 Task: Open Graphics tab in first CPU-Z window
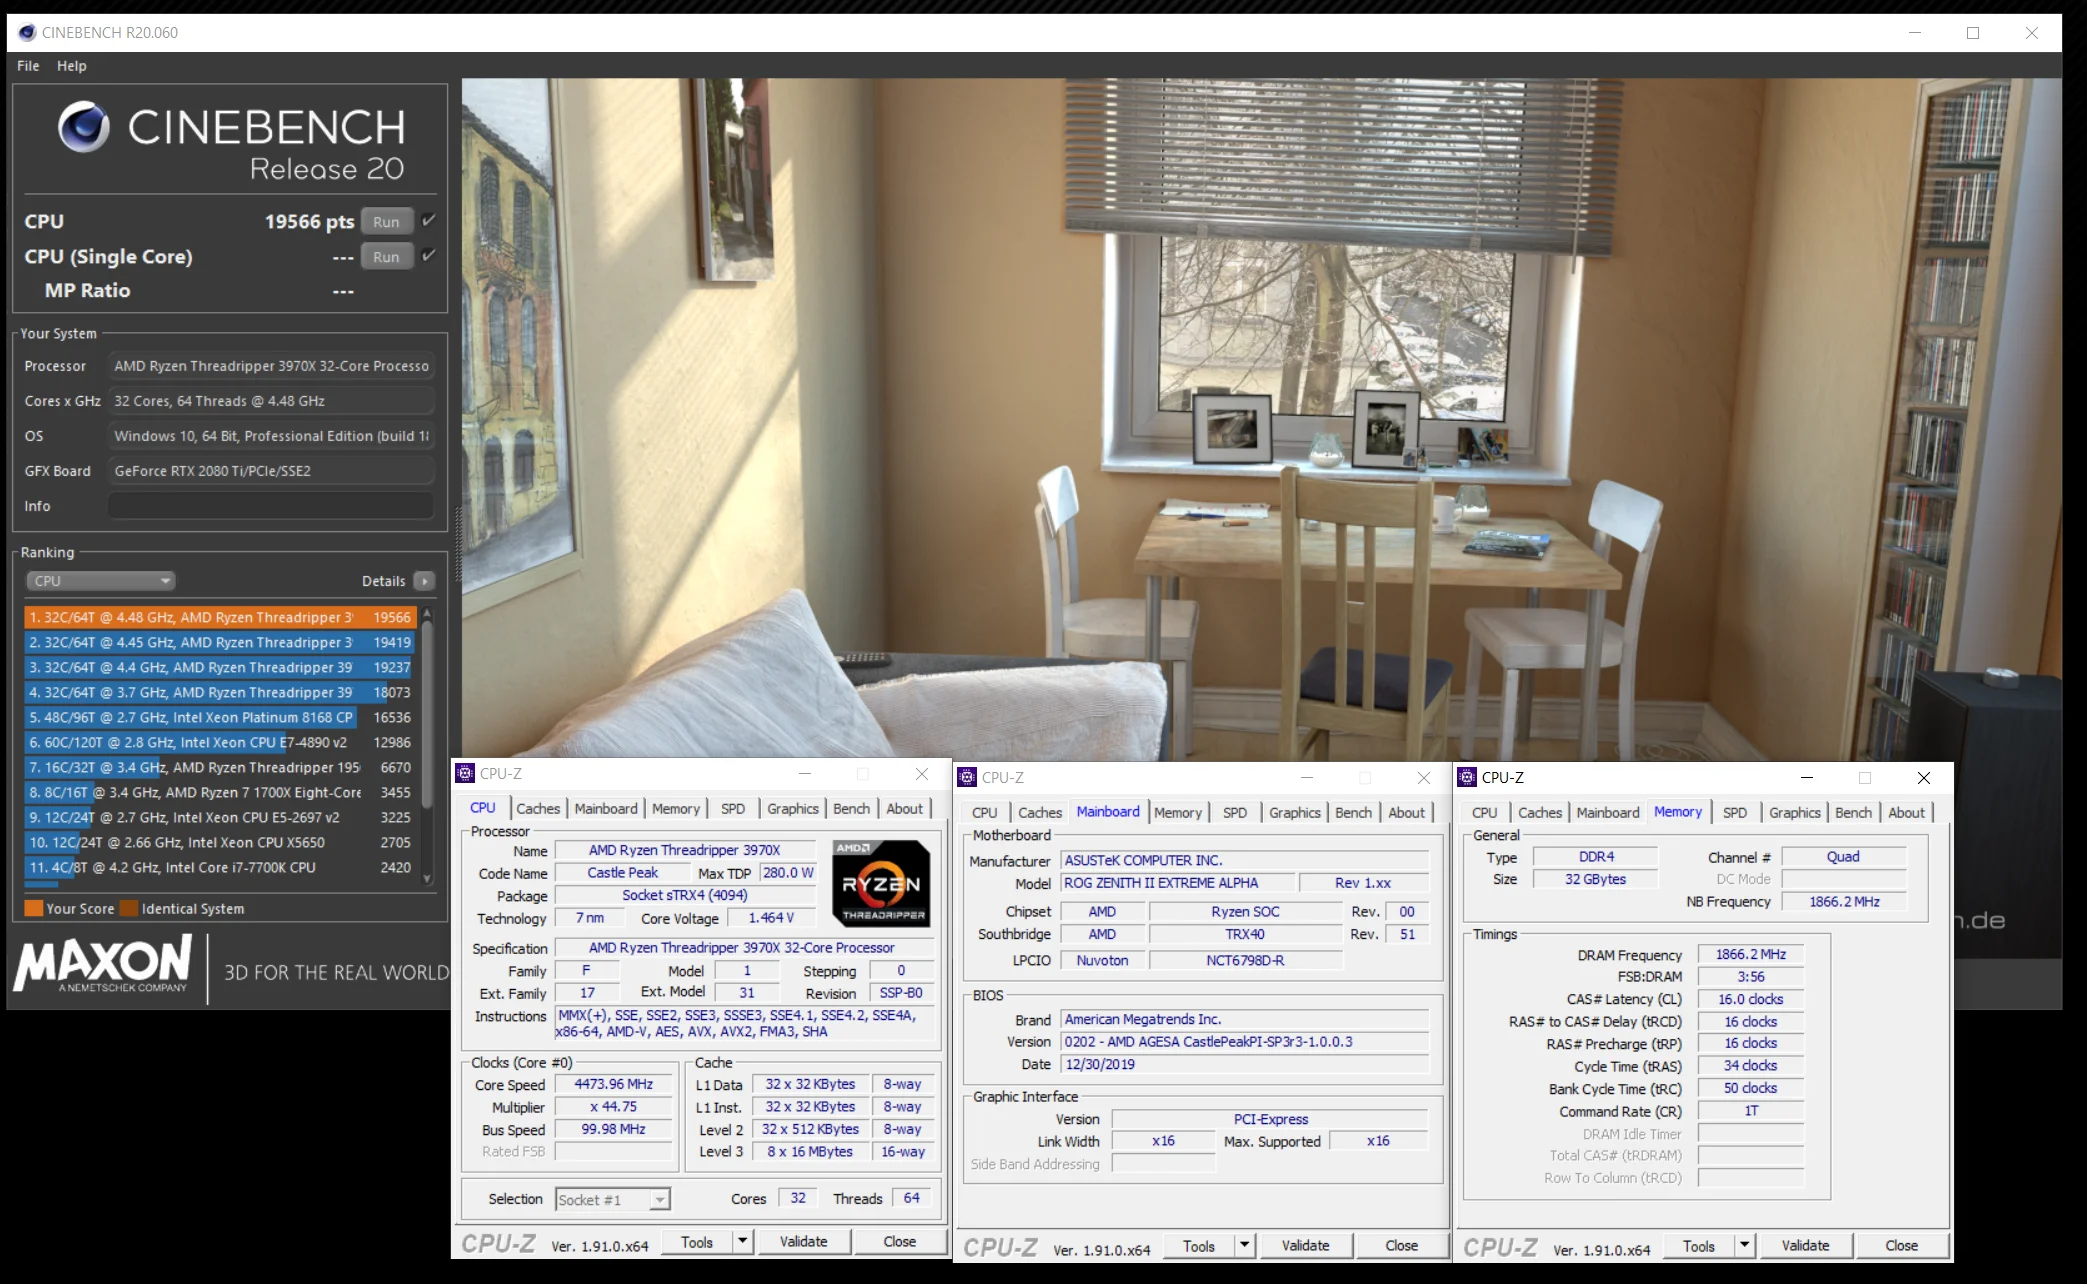[793, 808]
